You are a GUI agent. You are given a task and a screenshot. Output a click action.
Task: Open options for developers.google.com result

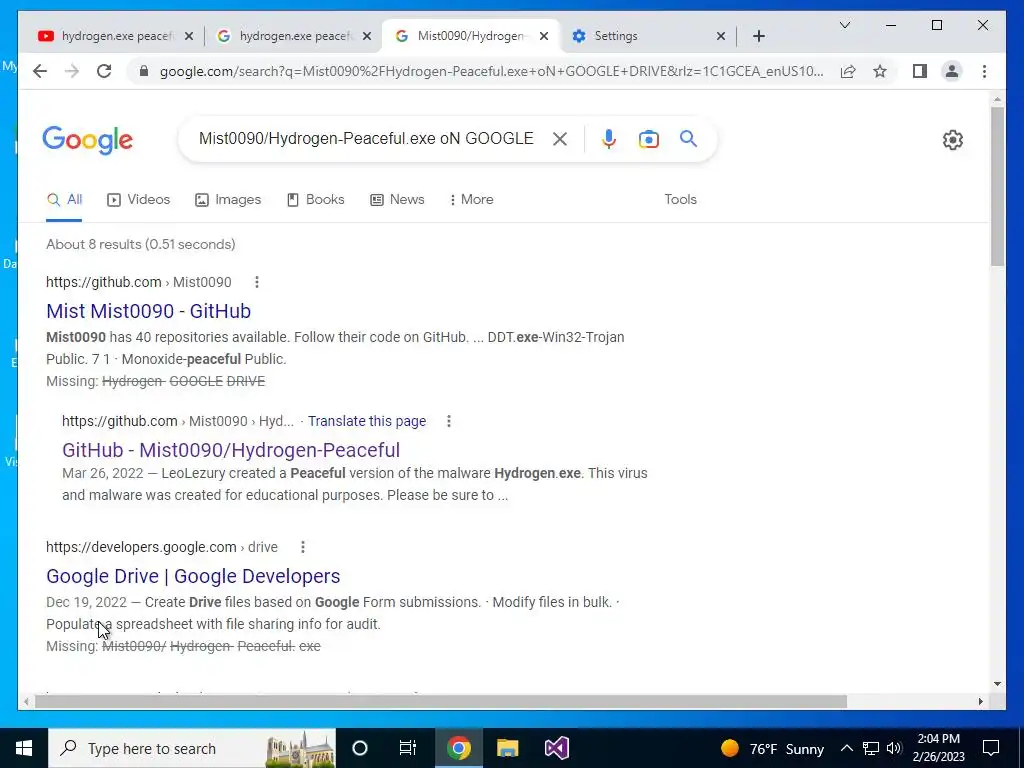pyautogui.click(x=302, y=547)
